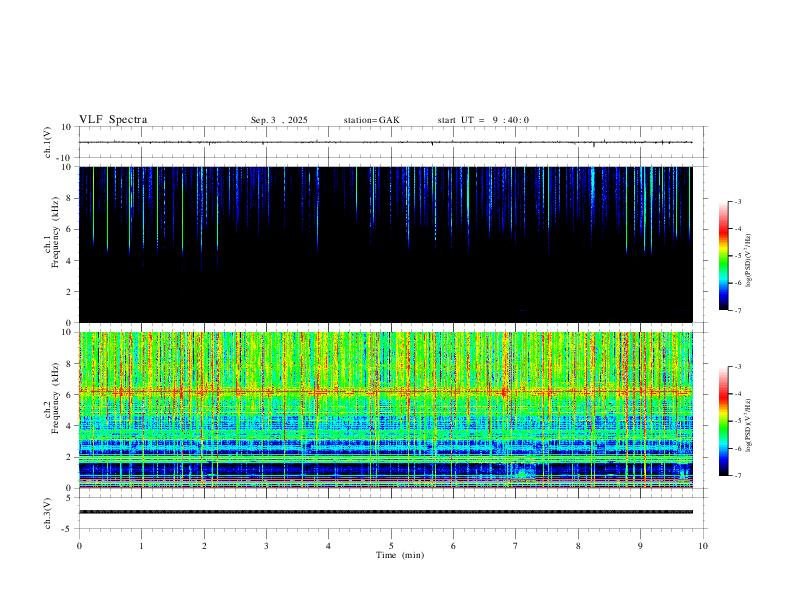Click time axis tick label "0"

[x=79, y=546]
